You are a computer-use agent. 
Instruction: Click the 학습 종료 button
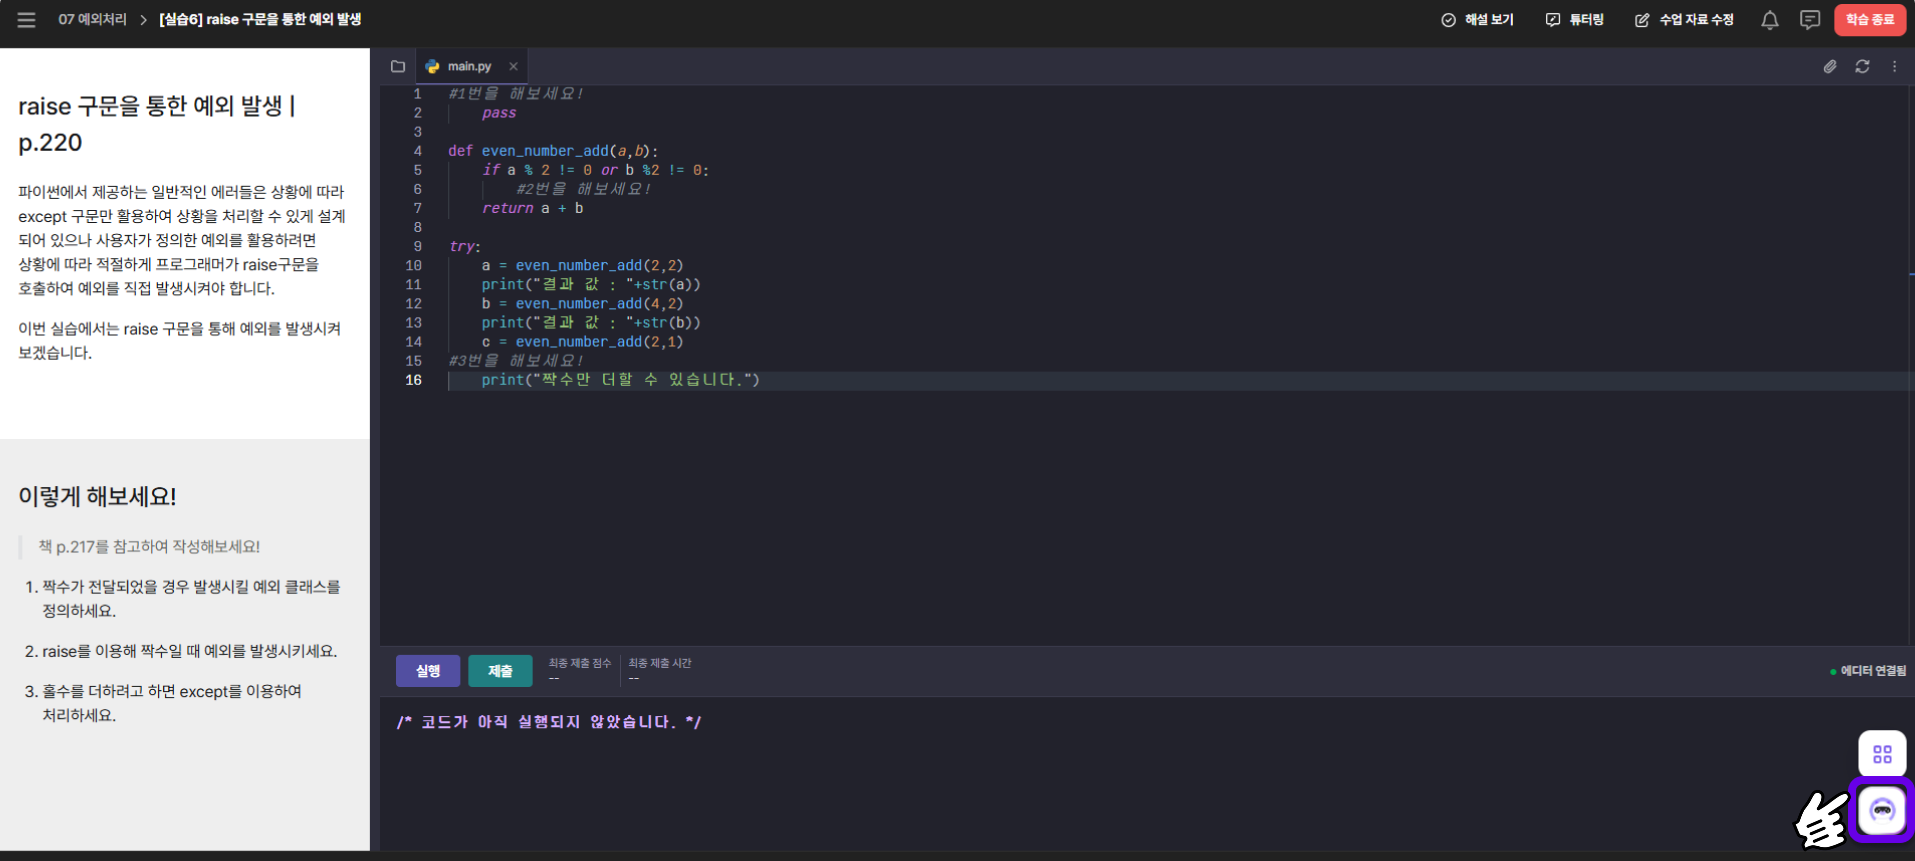pyautogui.click(x=1869, y=20)
